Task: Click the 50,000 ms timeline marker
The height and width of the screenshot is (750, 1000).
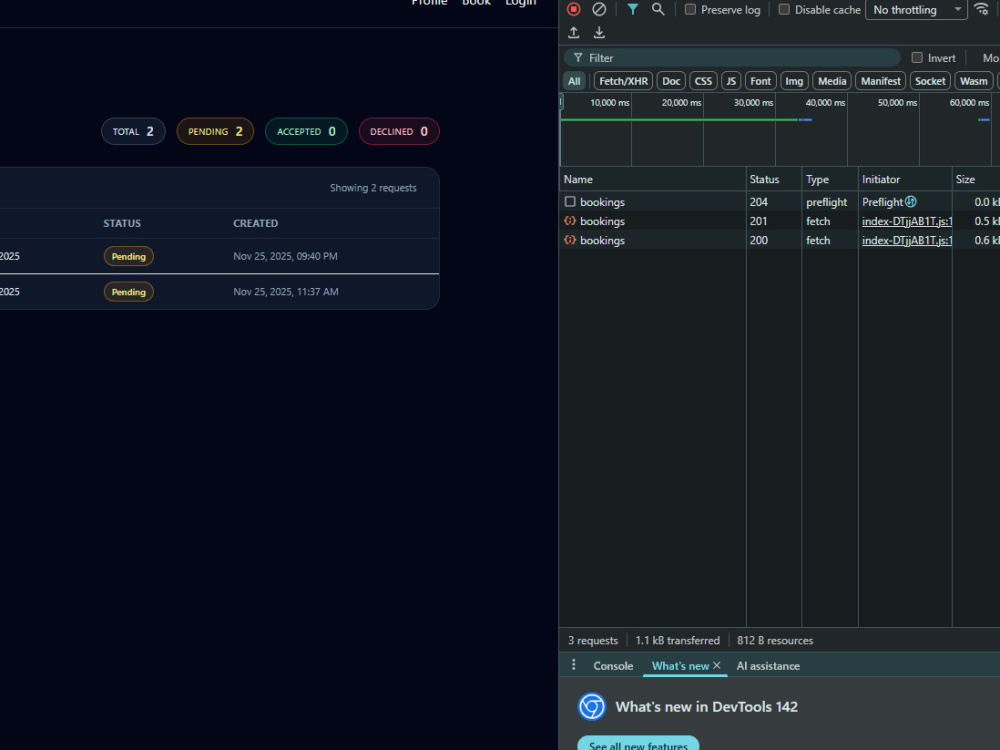Action: (897, 103)
